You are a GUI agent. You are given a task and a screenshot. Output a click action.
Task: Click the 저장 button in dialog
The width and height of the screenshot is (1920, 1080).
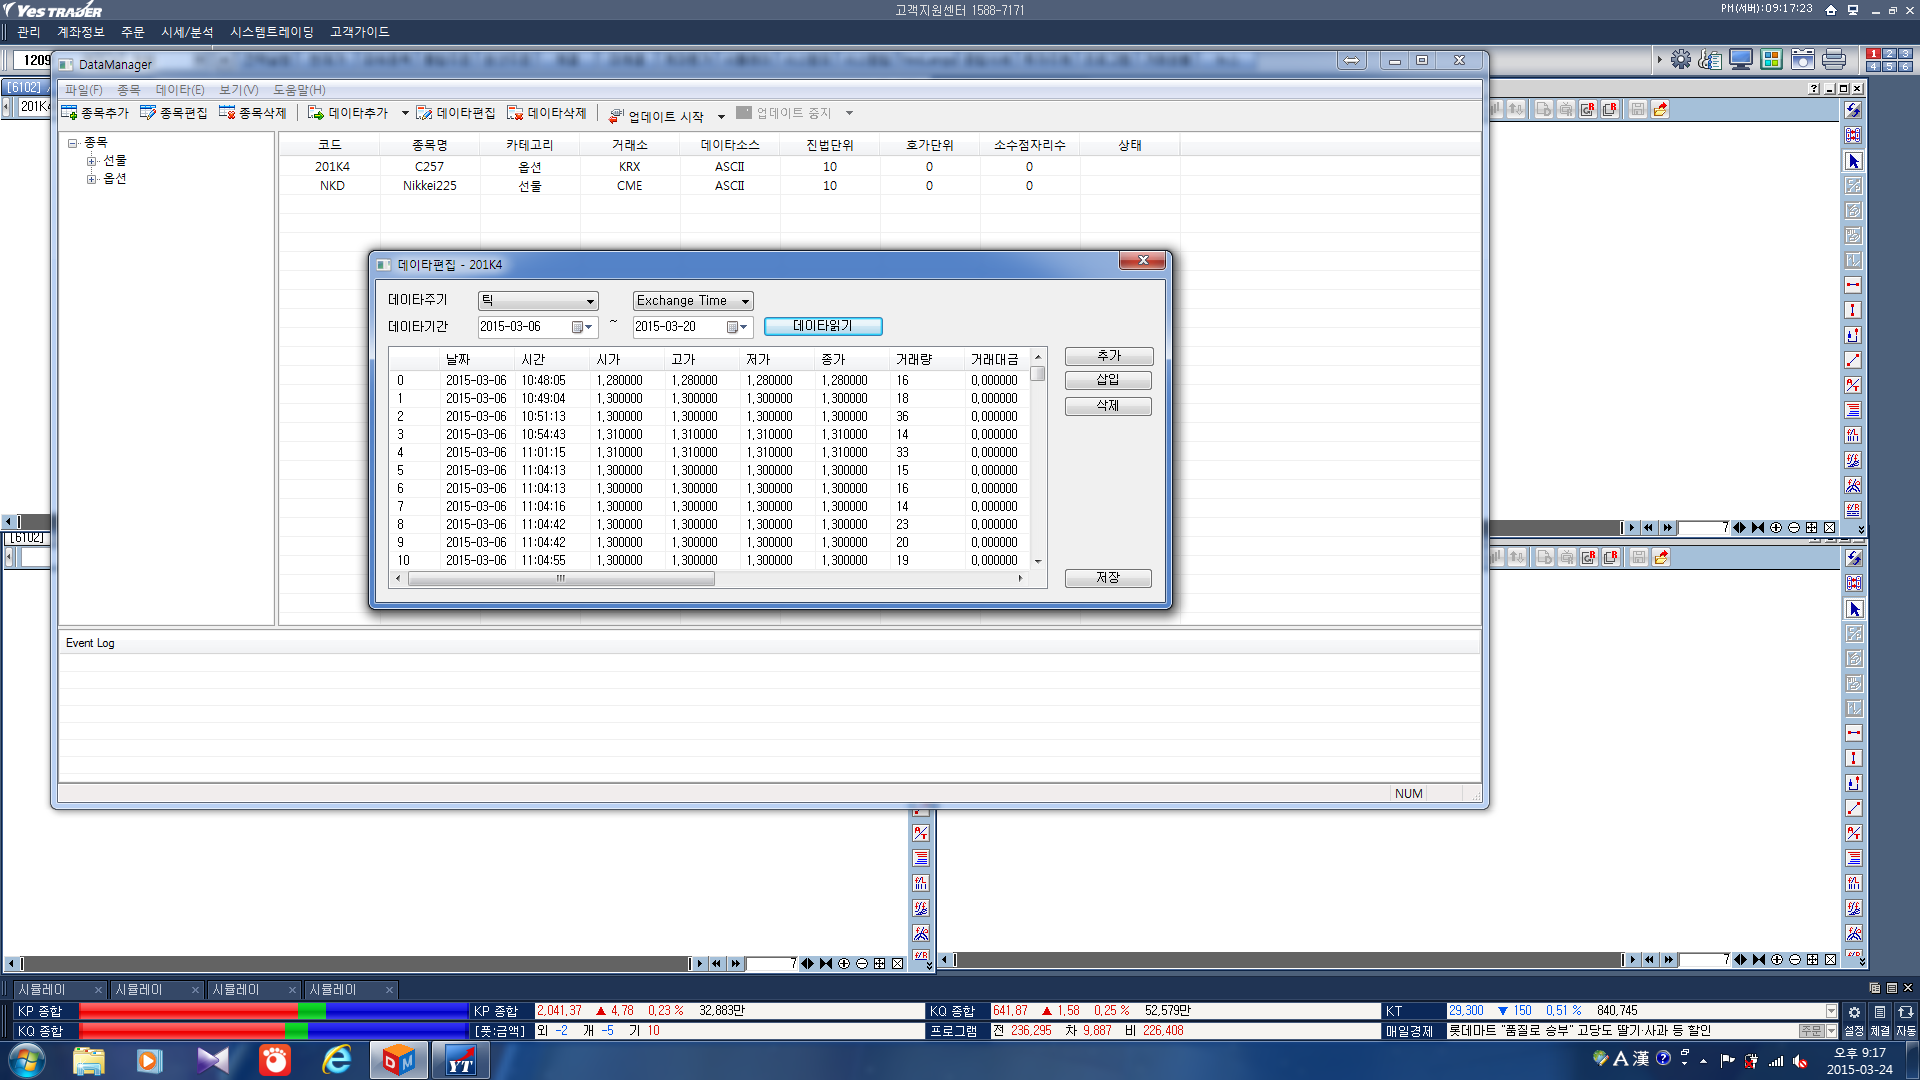(1107, 578)
